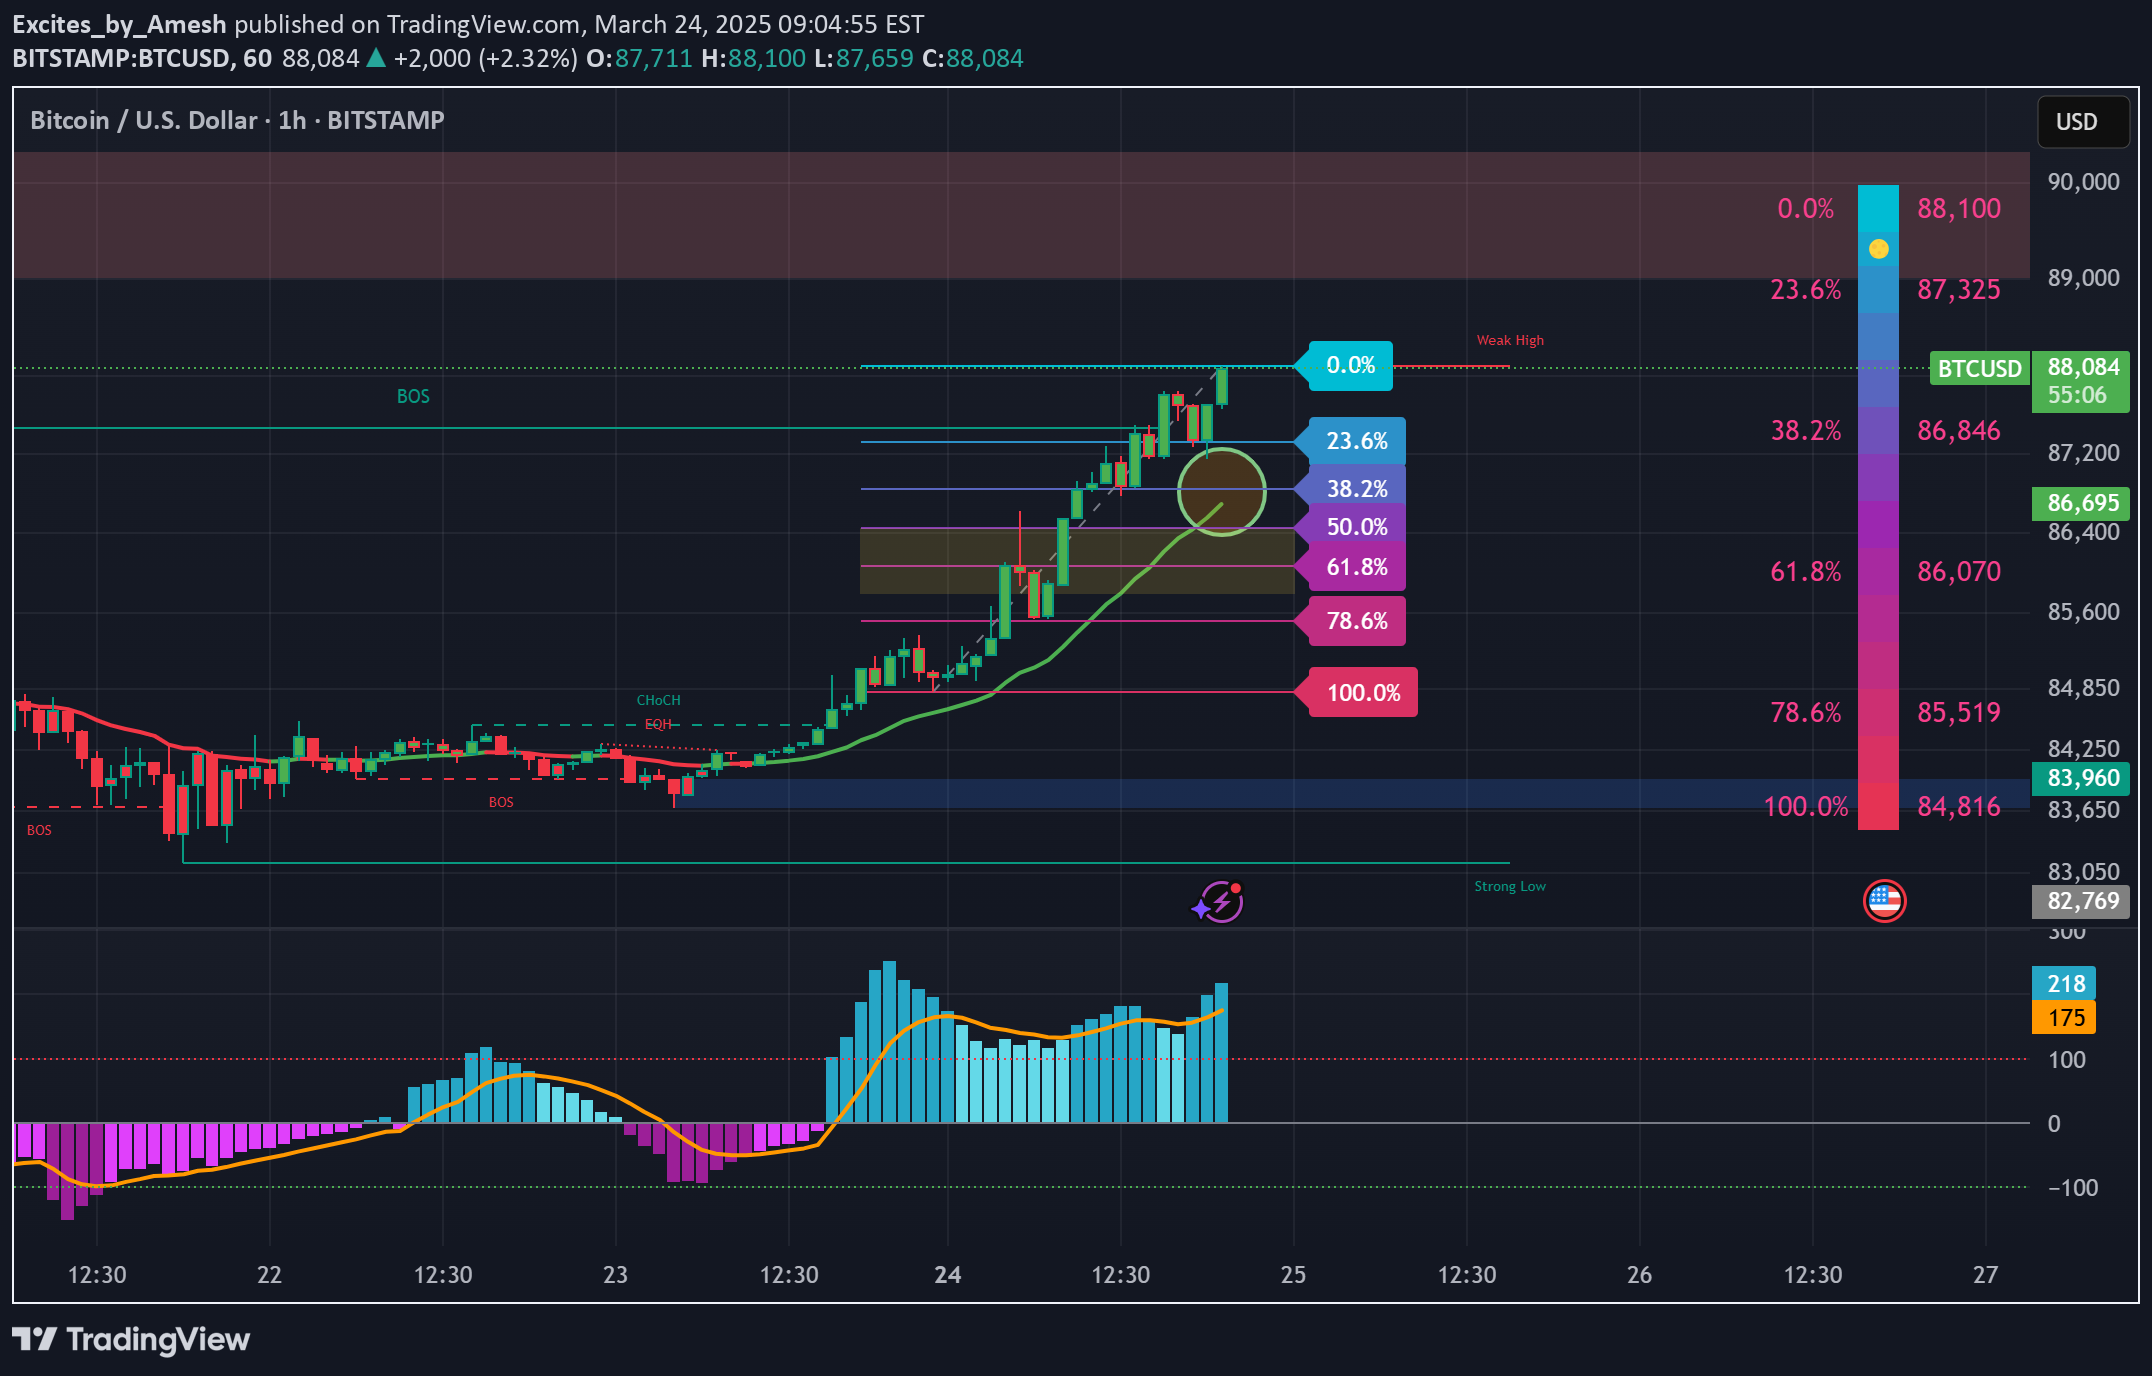Click the green 'BOS' label near top left
The height and width of the screenshot is (1376, 2152).
point(413,396)
